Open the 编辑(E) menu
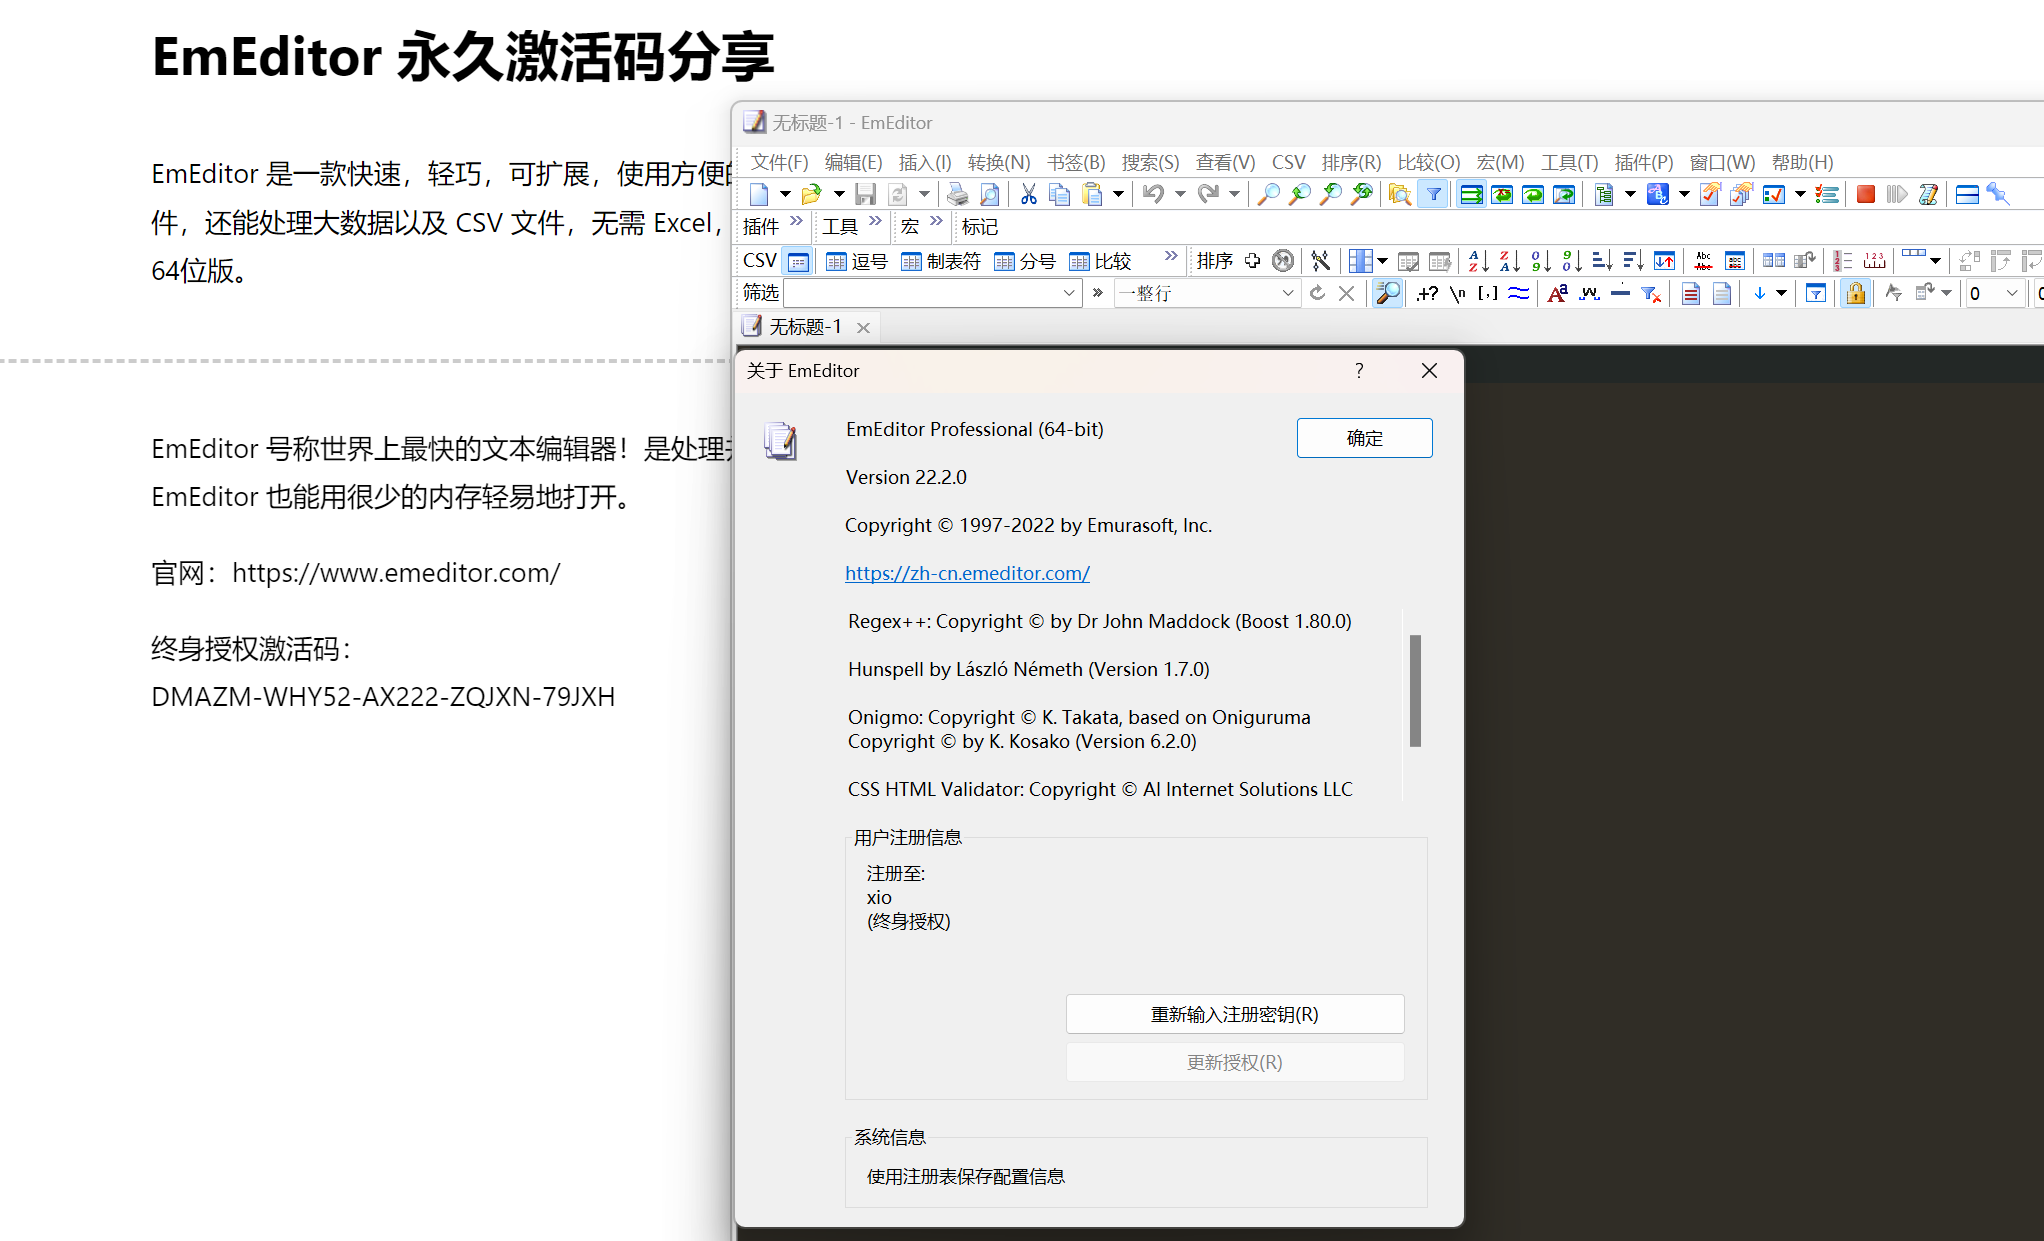This screenshot has width=2044, height=1241. pyautogui.click(x=853, y=162)
